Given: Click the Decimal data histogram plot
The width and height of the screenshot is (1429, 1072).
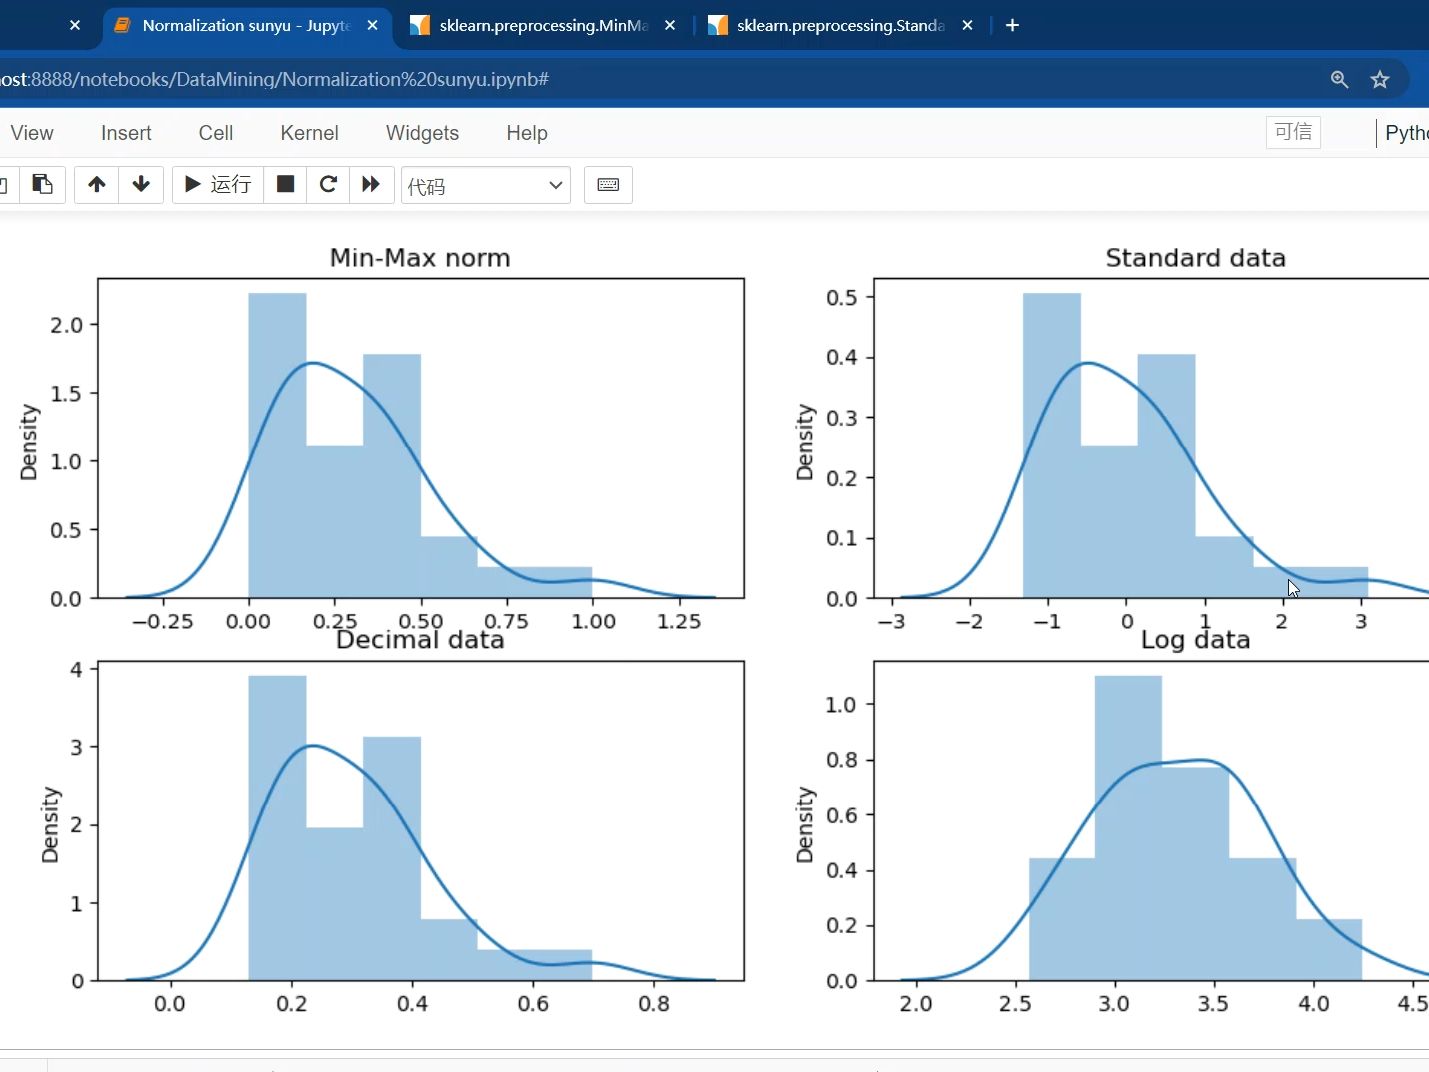Looking at the screenshot, I should click(x=421, y=820).
